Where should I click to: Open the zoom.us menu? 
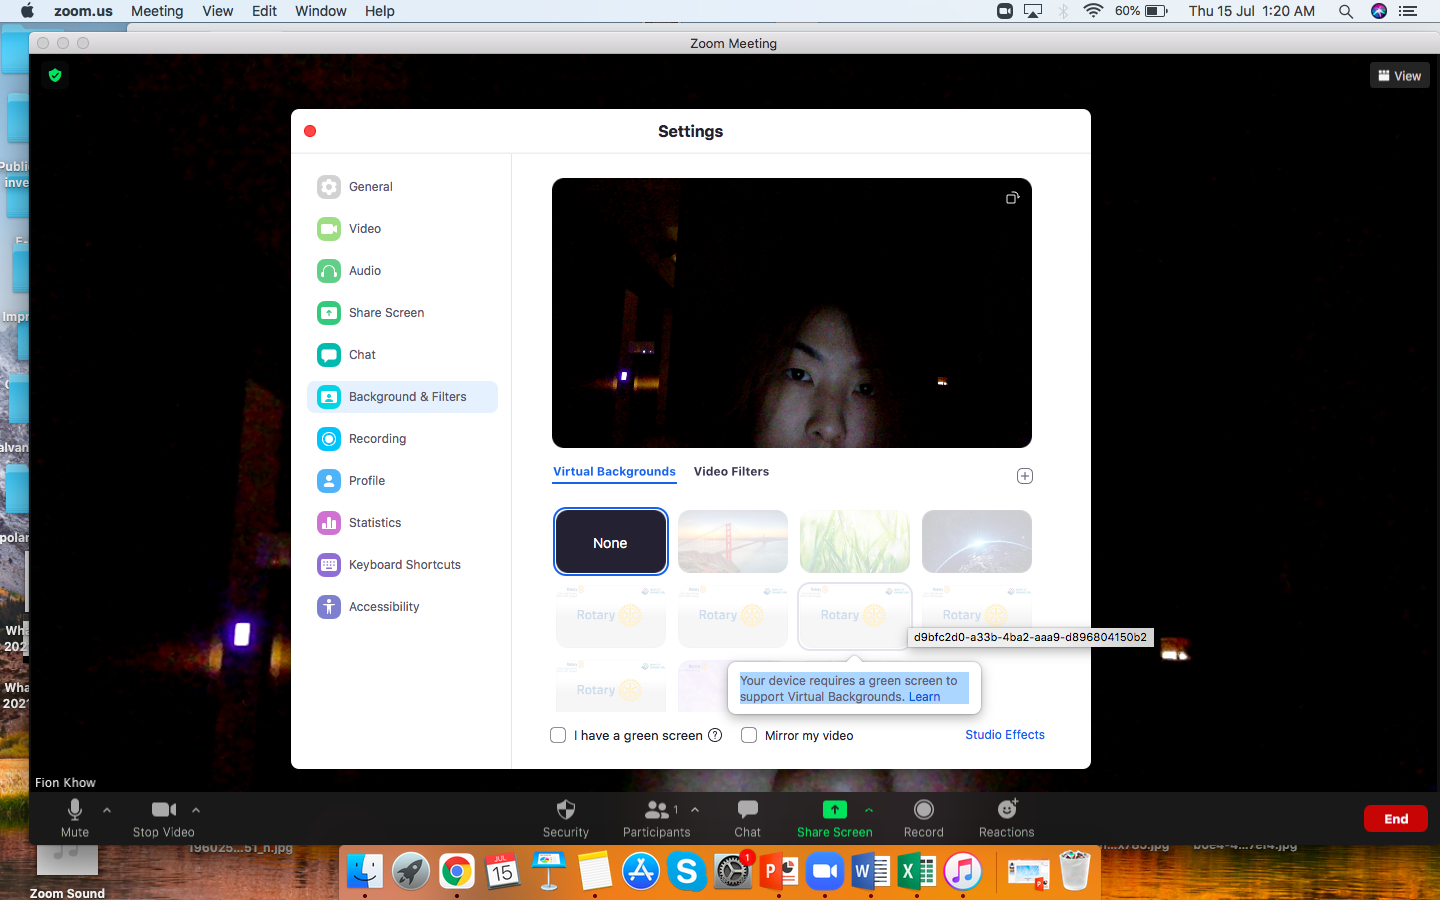(x=83, y=11)
